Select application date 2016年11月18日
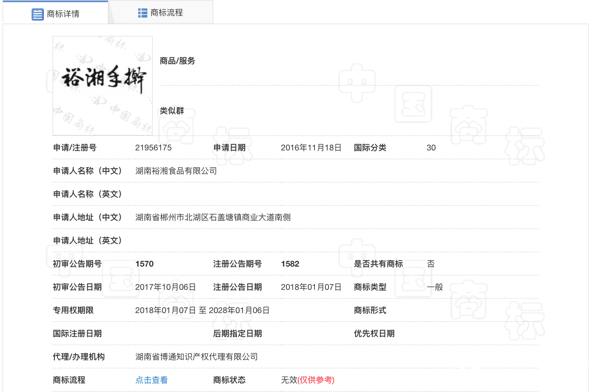 [x=311, y=148]
